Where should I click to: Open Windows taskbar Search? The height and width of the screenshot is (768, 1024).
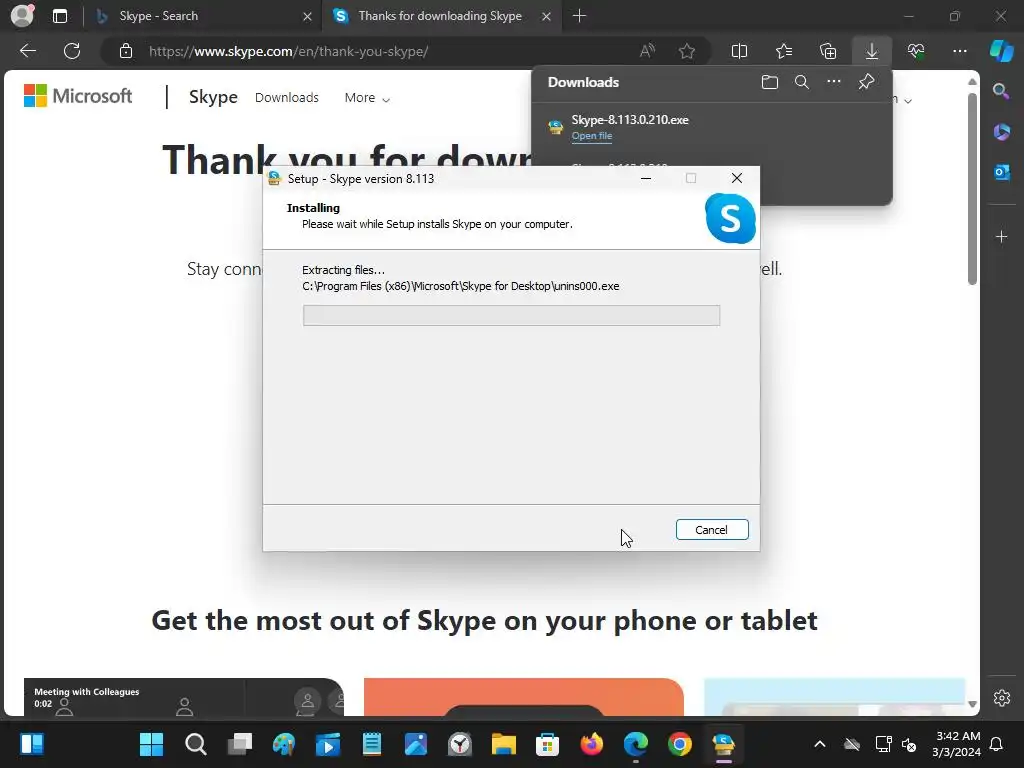(x=195, y=744)
